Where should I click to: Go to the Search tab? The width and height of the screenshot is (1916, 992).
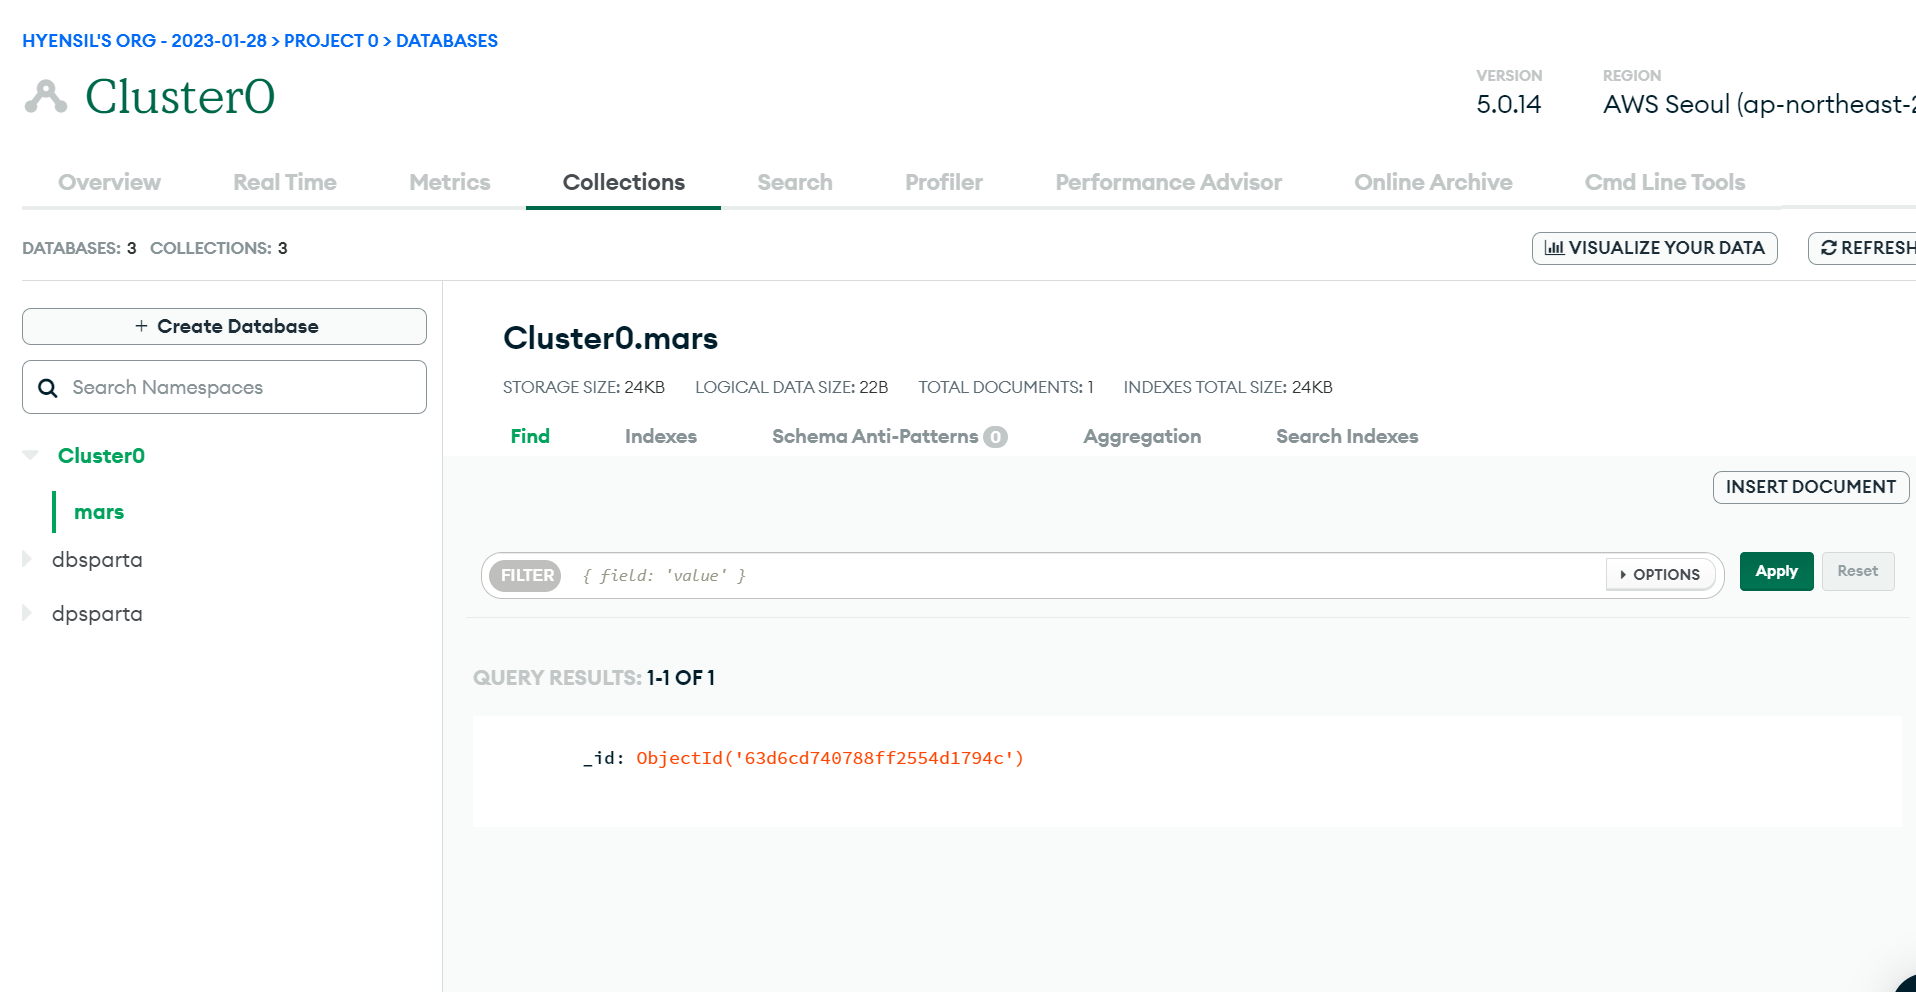point(795,182)
